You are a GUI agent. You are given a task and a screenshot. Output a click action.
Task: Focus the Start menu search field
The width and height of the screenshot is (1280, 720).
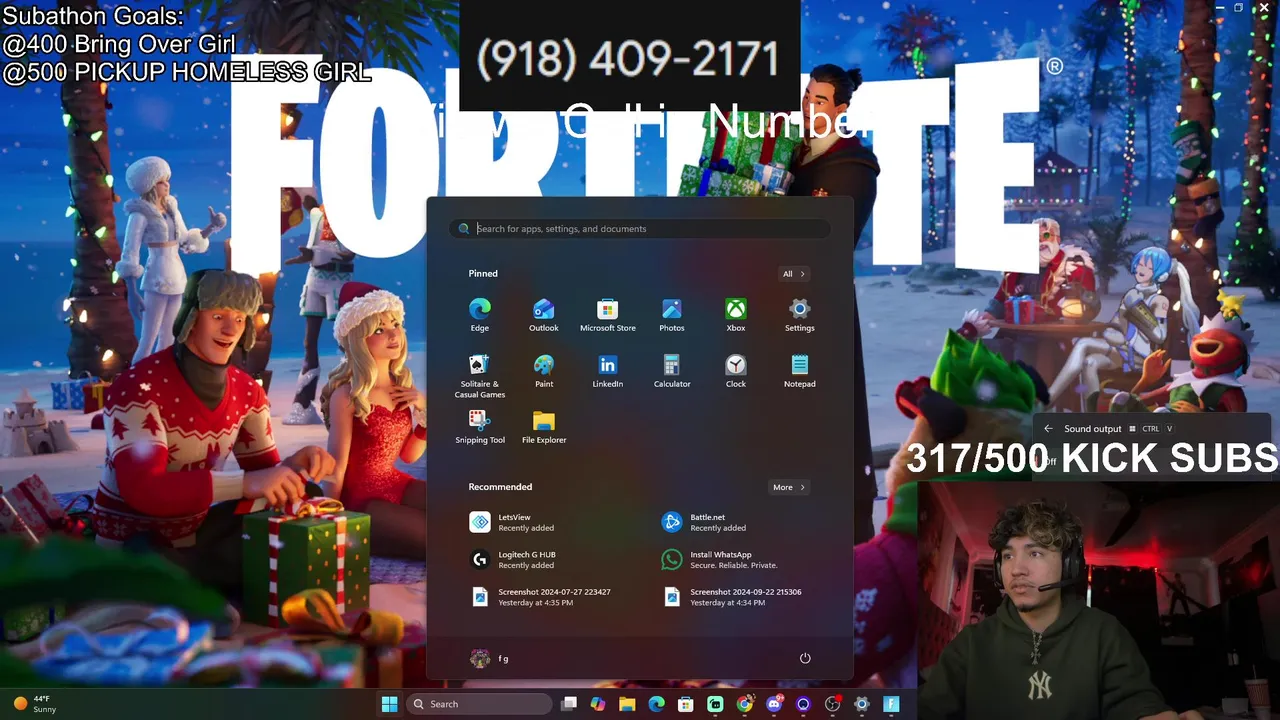[640, 229]
